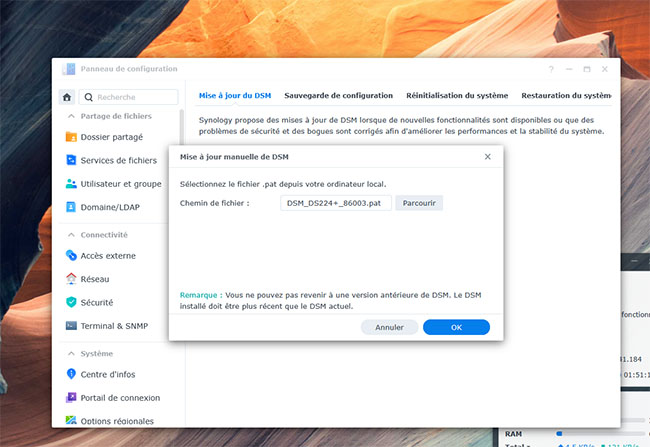
Task: Select Portail de connexion label
Action: click(x=120, y=398)
